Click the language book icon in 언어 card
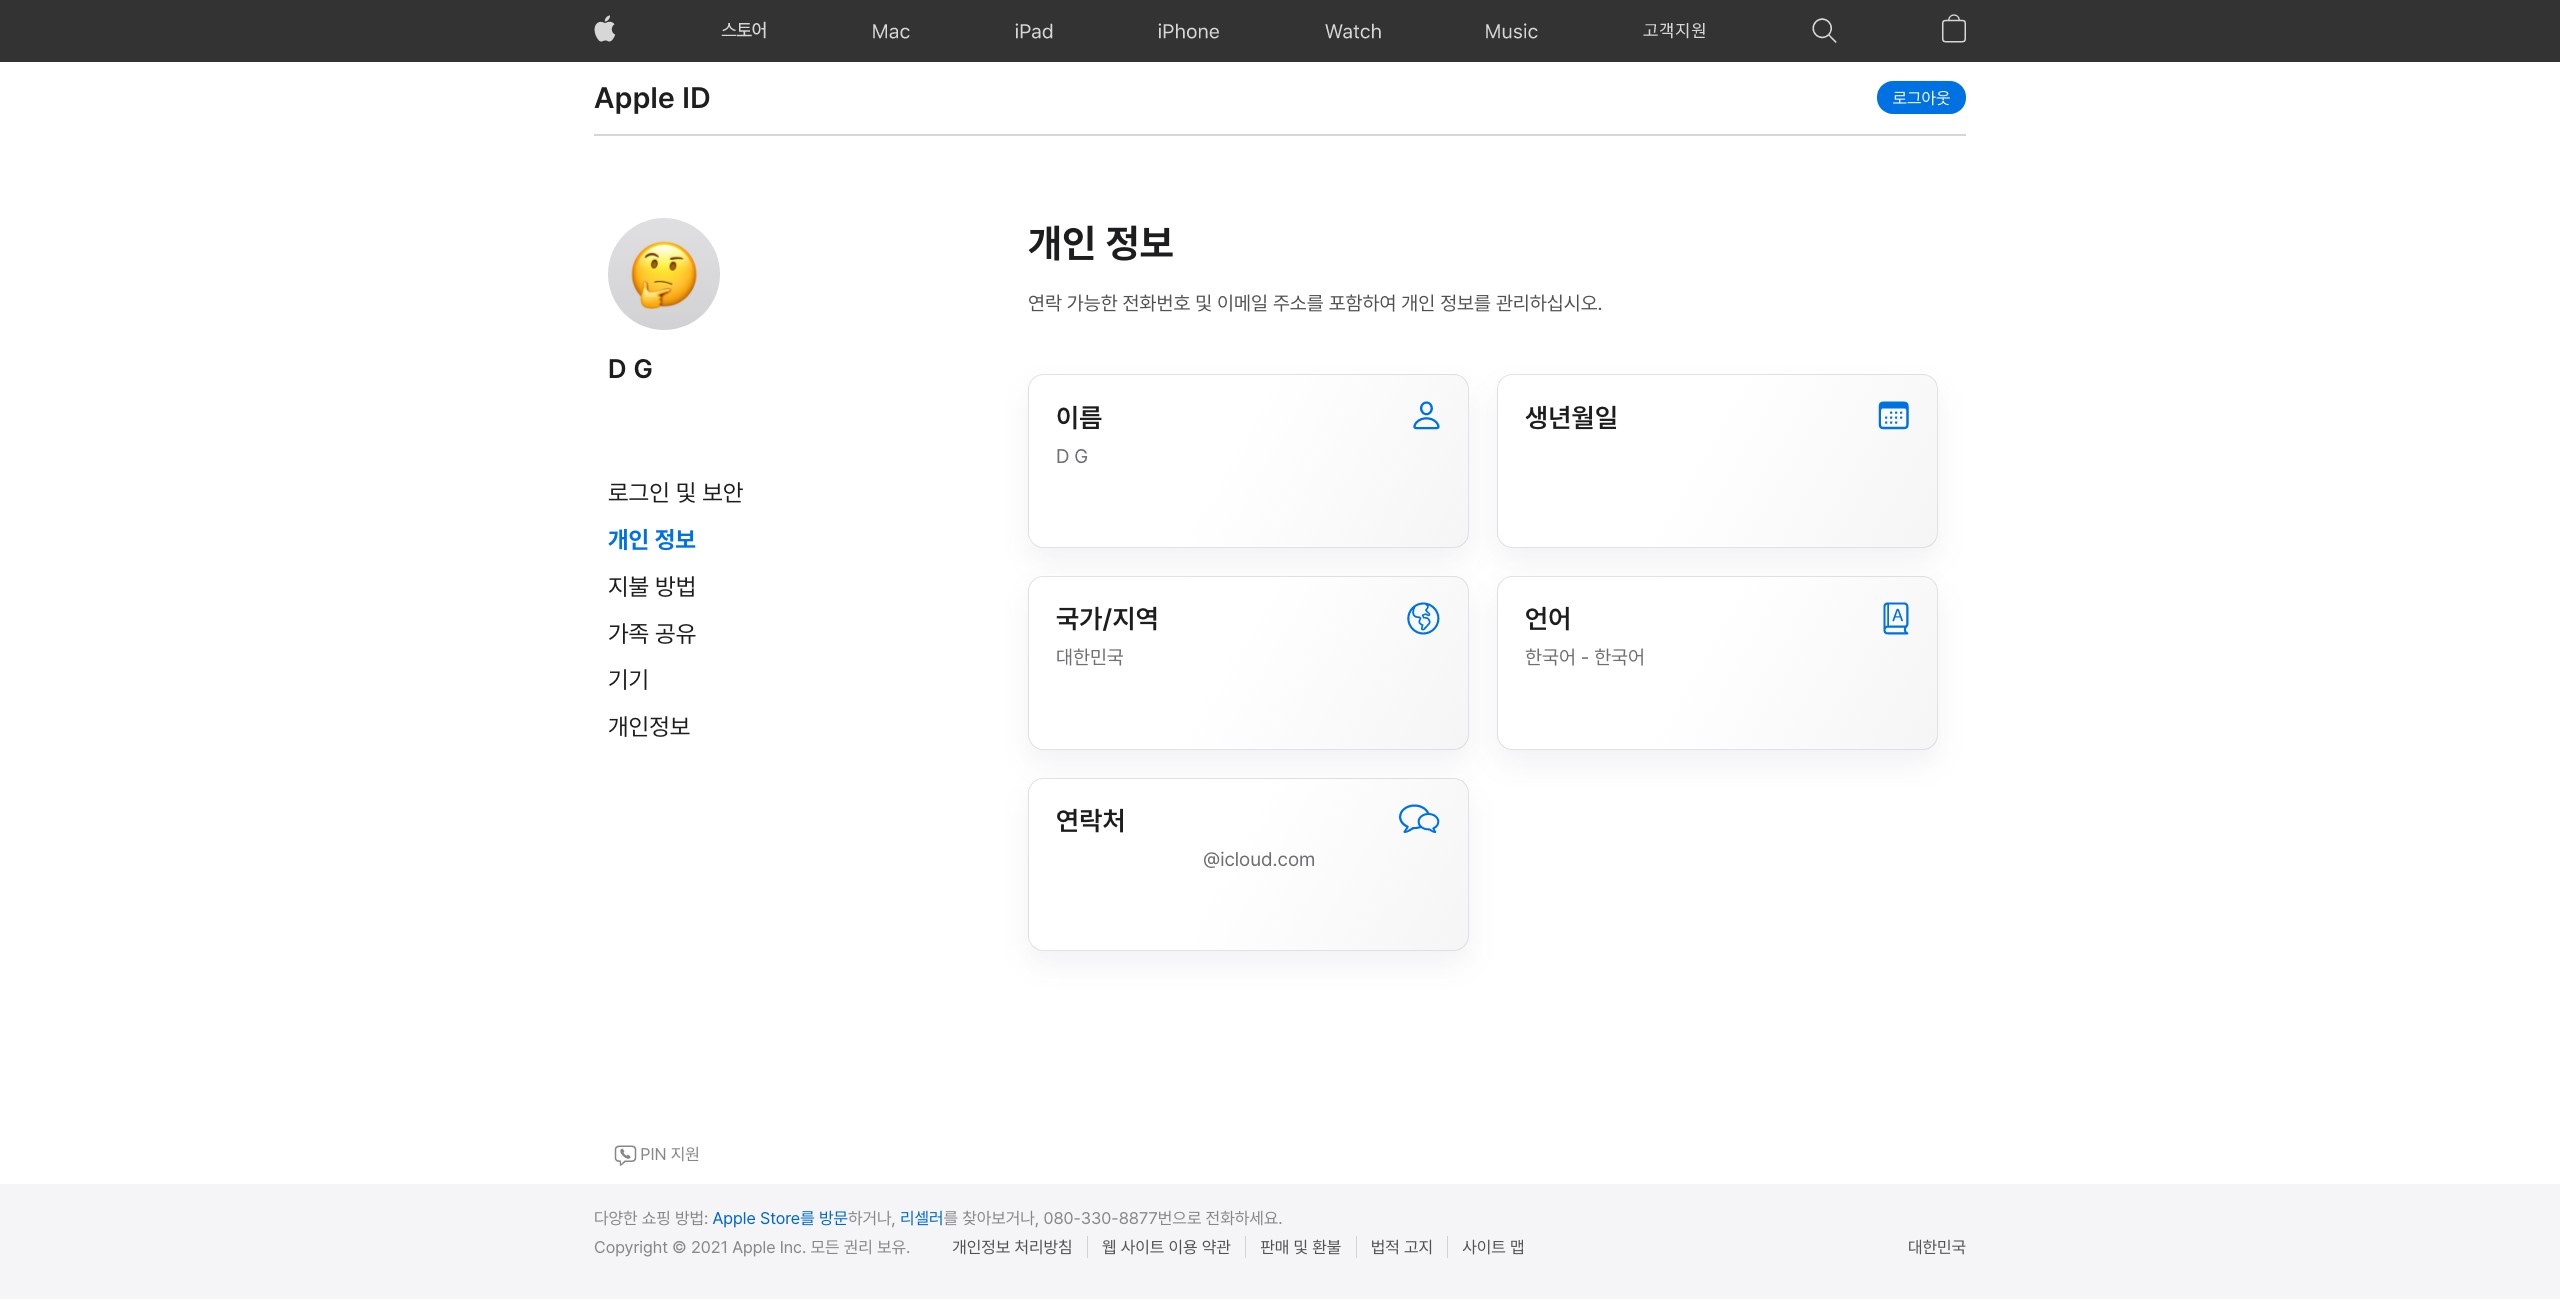Viewport: 2560px width, 1300px height. pyautogui.click(x=1895, y=619)
